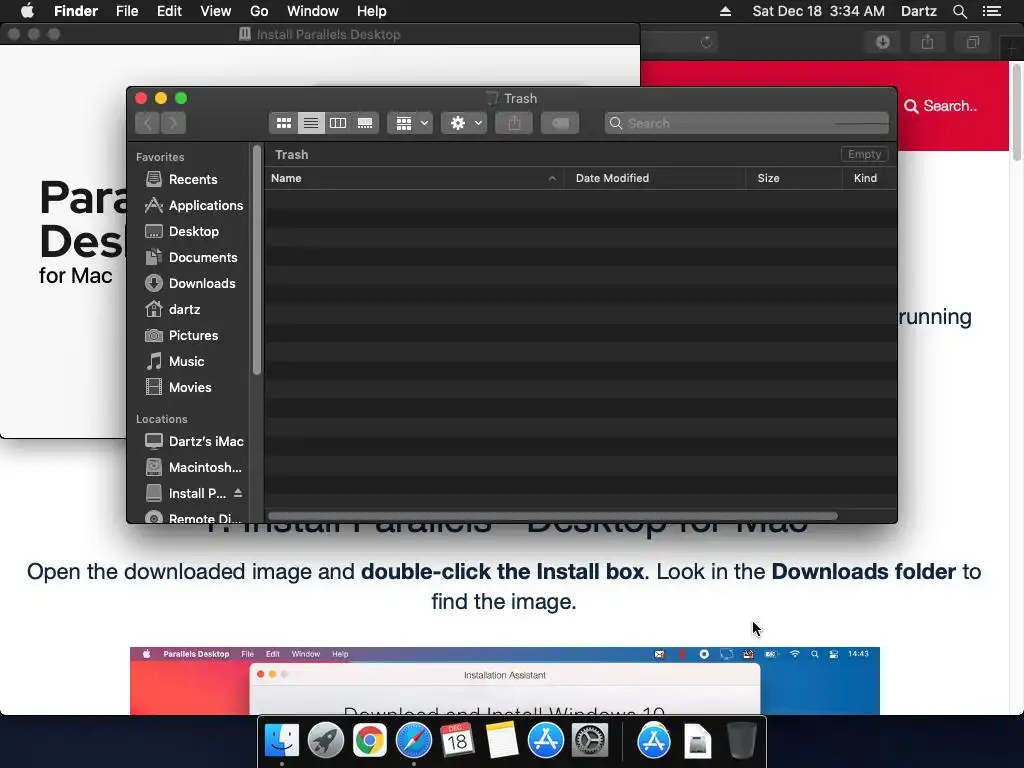Open Launchpad from the Dock
The width and height of the screenshot is (1024, 768).
click(325, 741)
